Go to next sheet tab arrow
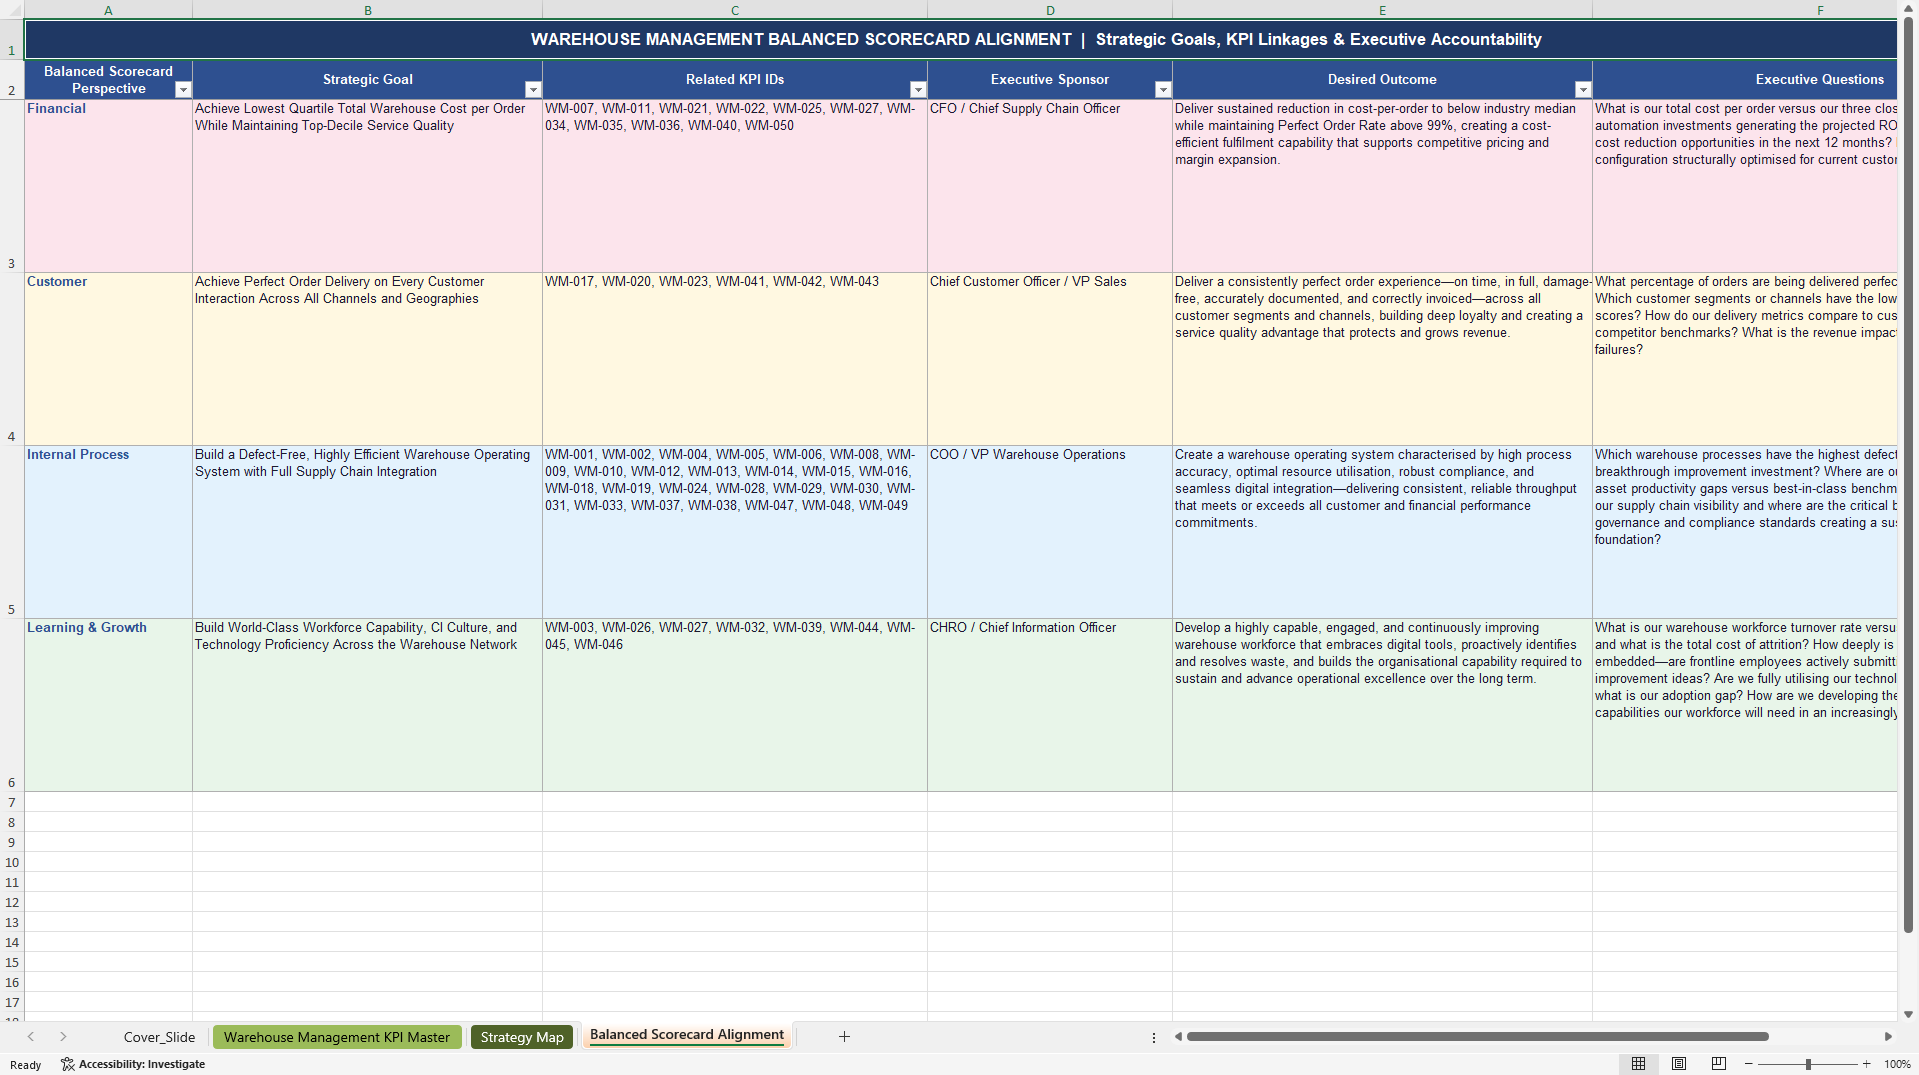Screen dimensions: 1919x1075 click(63, 1037)
